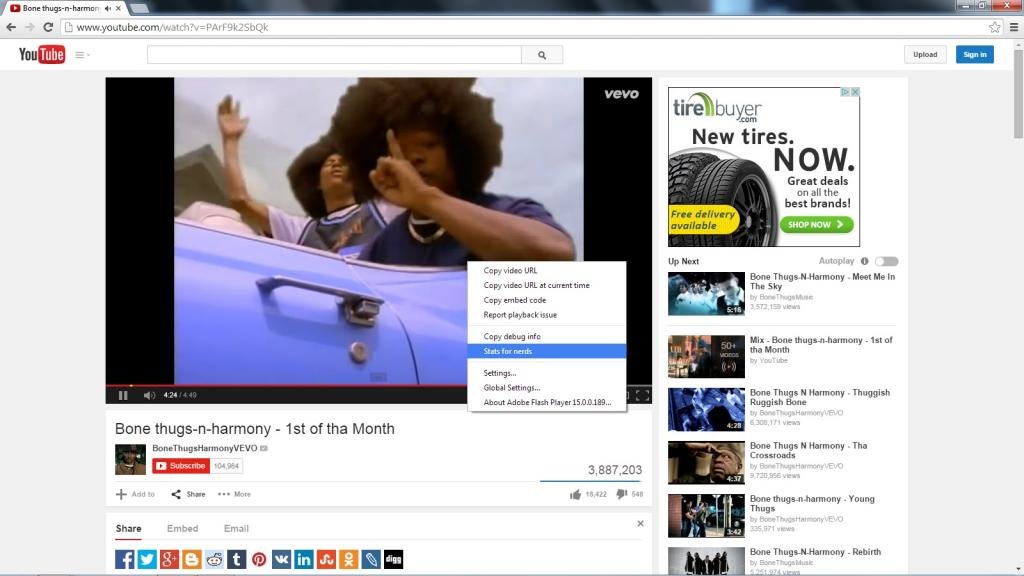Share on Twitter
This screenshot has height=576, width=1024.
(x=147, y=559)
